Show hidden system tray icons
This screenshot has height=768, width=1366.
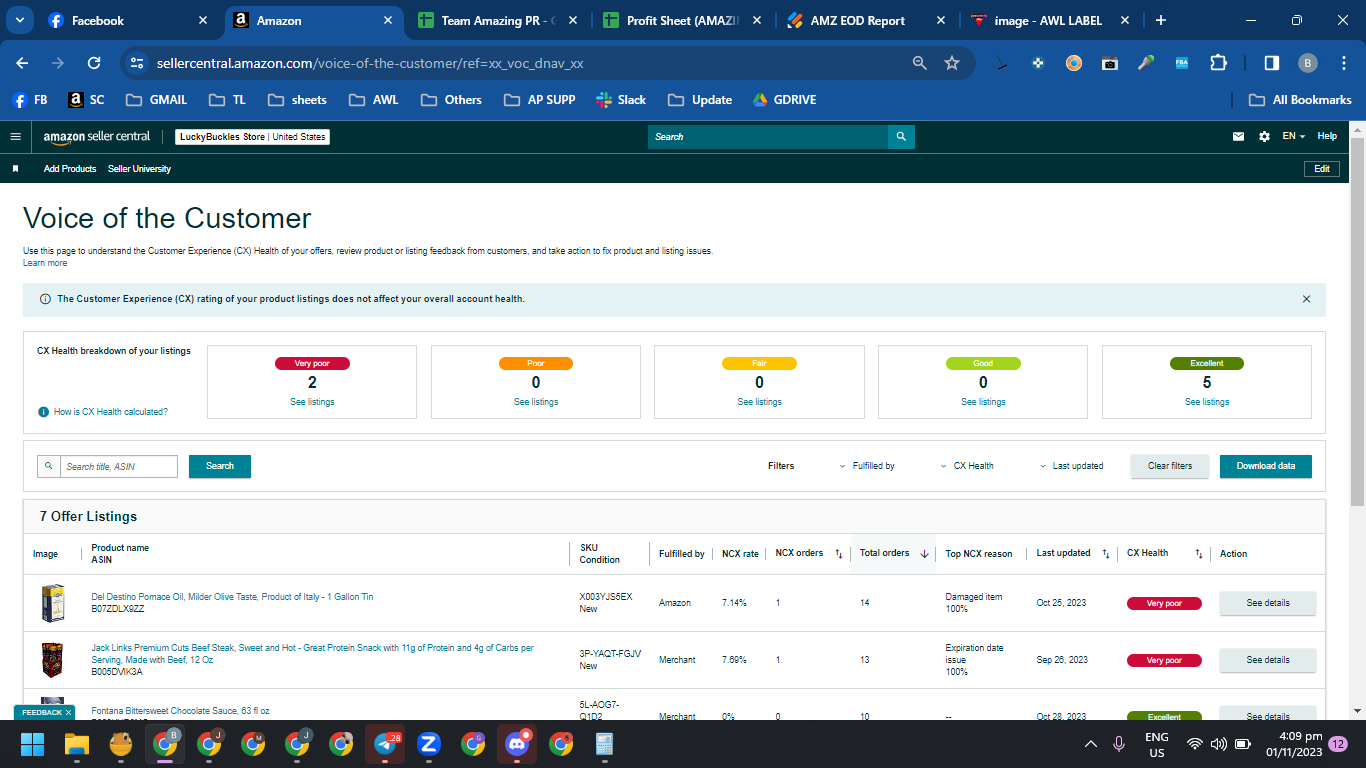1091,744
